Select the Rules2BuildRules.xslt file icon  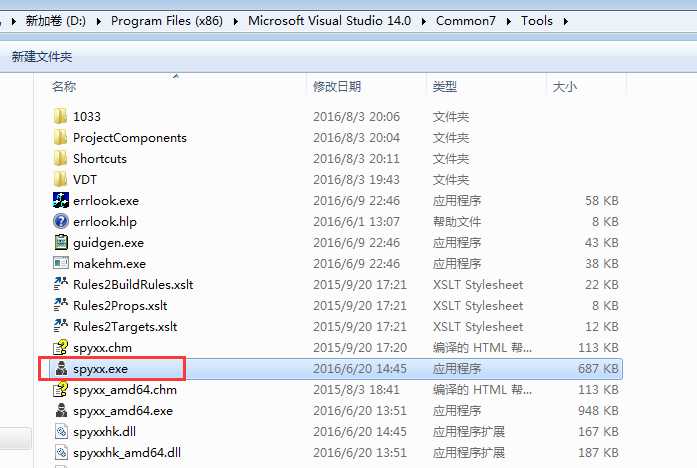[x=60, y=284]
